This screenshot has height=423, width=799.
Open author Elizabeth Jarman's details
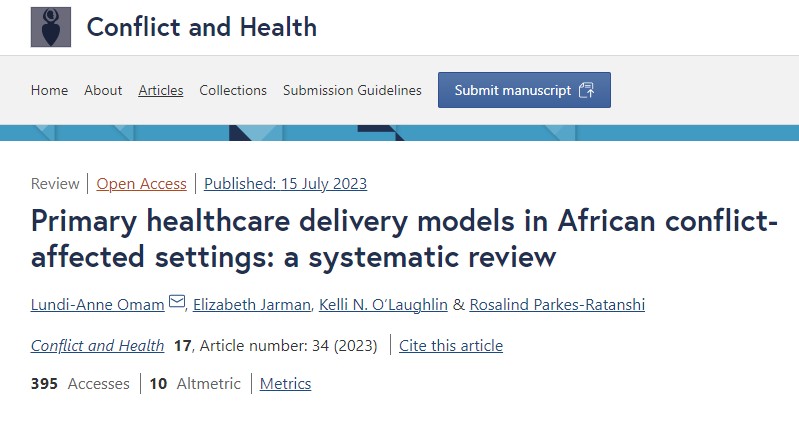point(252,304)
